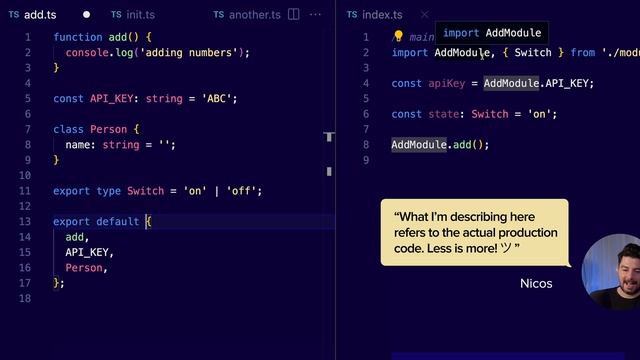Viewport: 640px width, 360px height.
Task: Click the TypeScript icon on init.ts tab
Action: click(116, 15)
